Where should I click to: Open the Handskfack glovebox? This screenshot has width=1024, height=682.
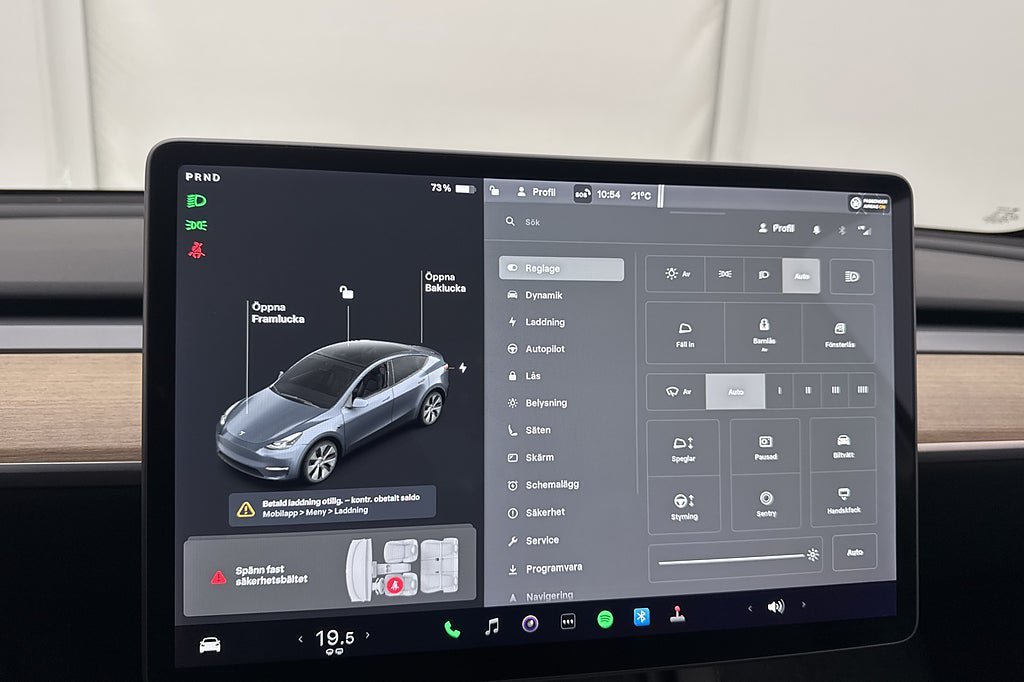click(x=843, y=500)
